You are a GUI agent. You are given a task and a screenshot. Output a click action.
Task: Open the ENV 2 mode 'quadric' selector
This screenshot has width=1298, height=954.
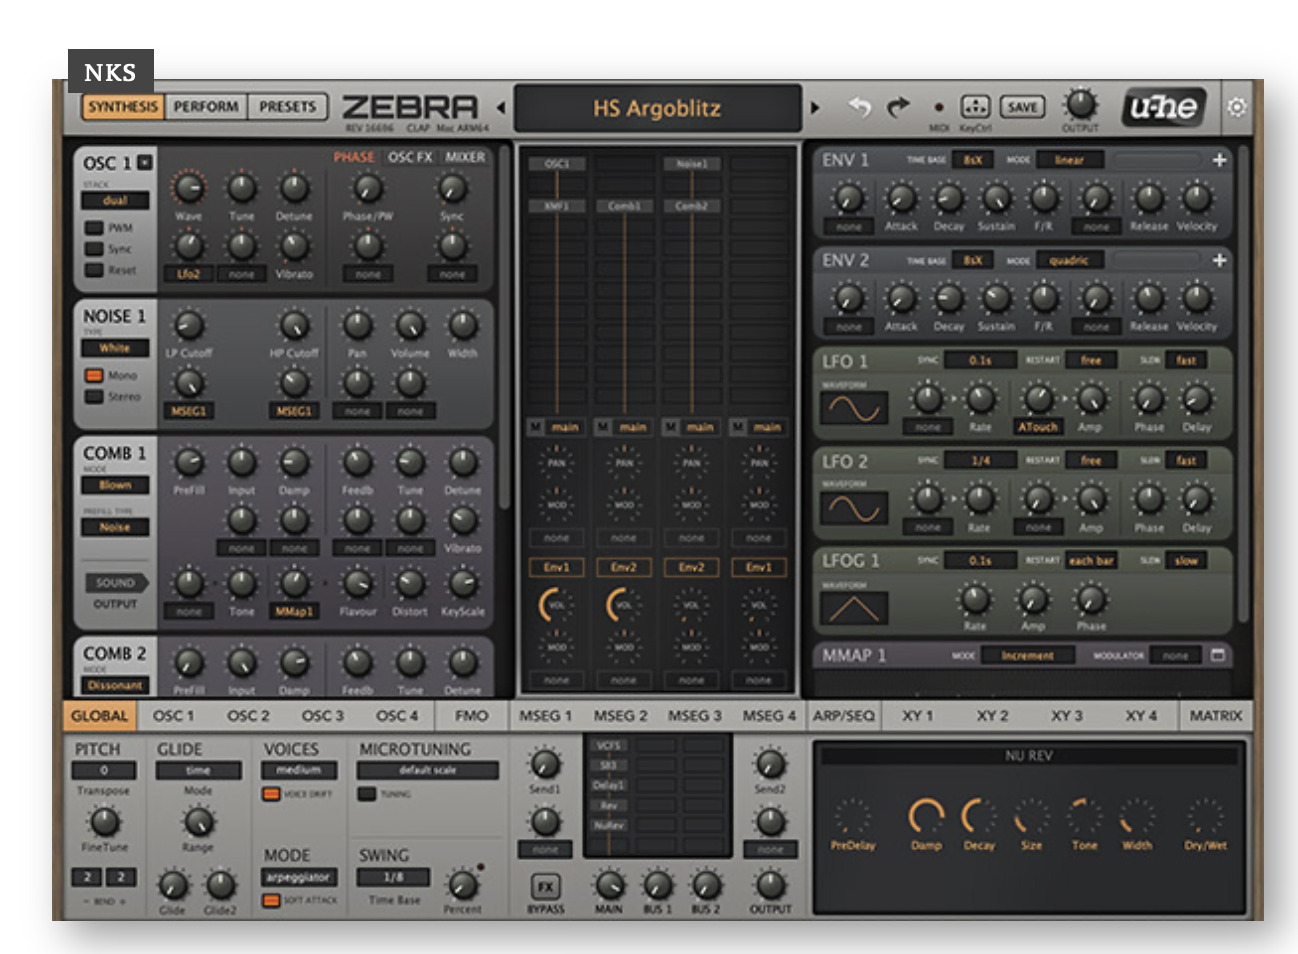coord(1069,260)
